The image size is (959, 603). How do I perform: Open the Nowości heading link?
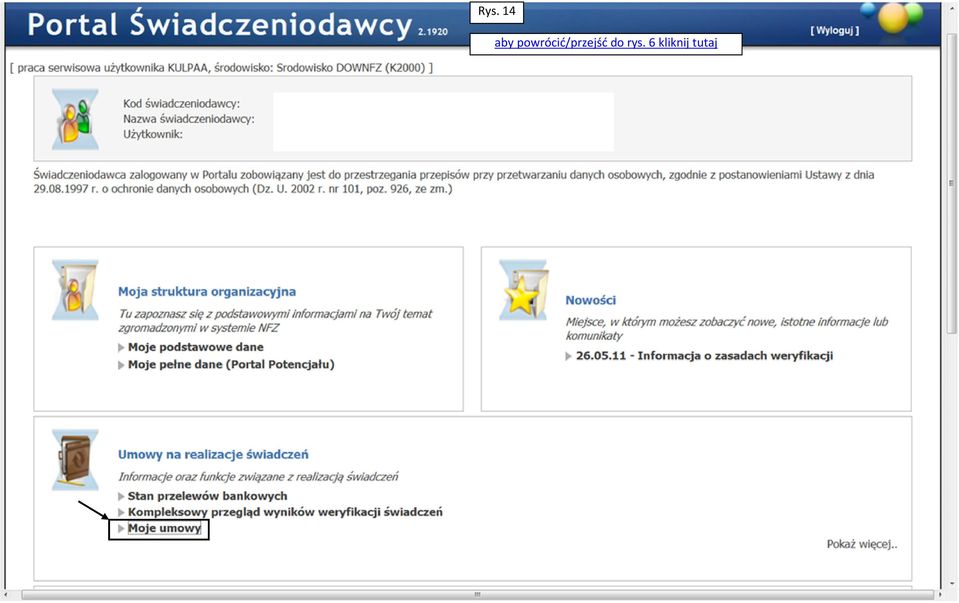[591, 300]
